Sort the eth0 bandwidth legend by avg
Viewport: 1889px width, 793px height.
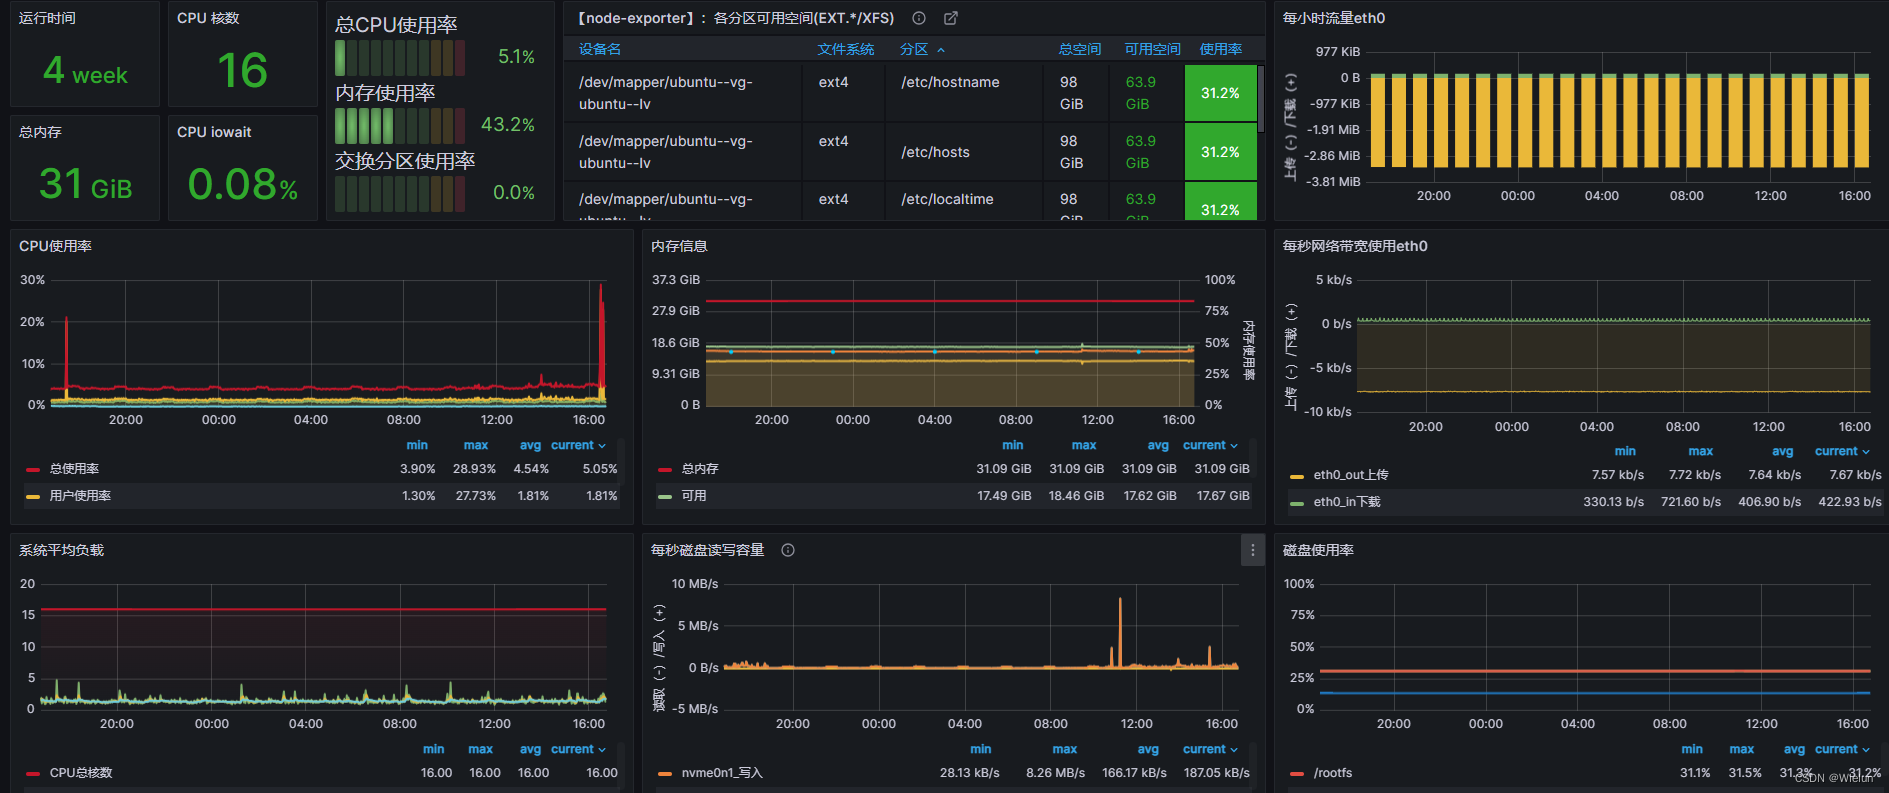point(1783,451)
